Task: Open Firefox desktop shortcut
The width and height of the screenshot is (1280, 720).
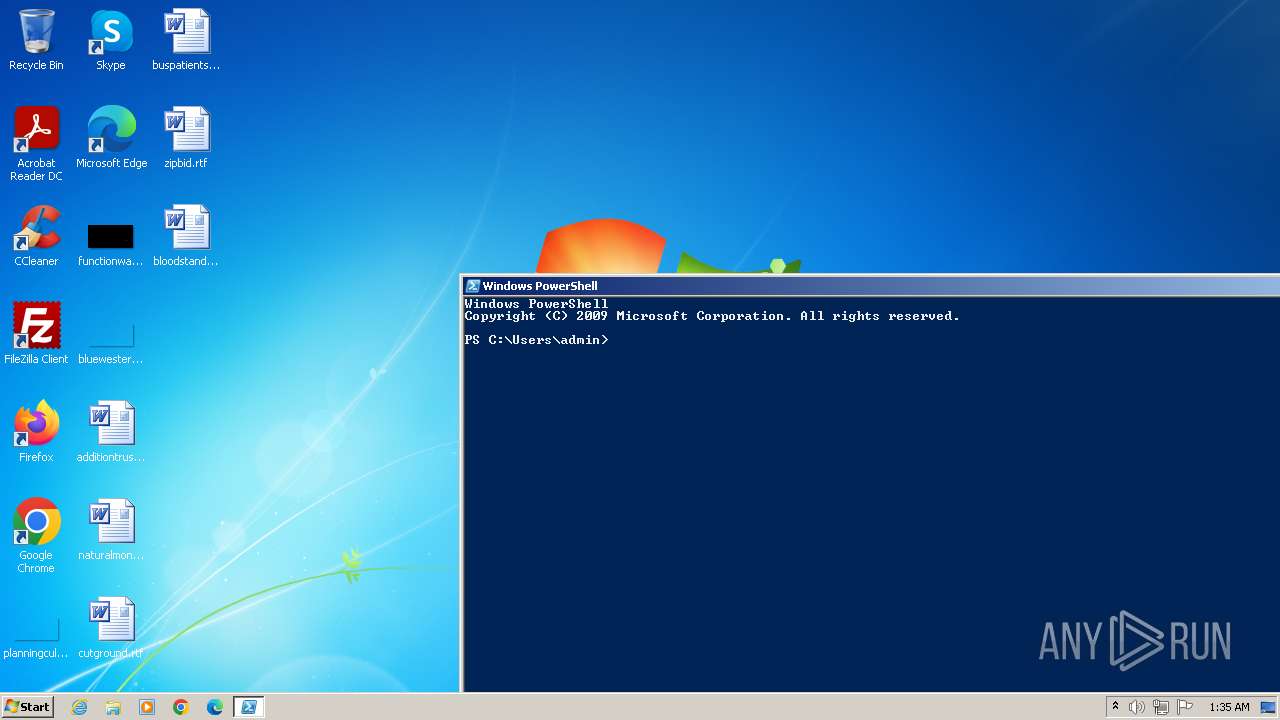Action: click(x=36, y=432)
